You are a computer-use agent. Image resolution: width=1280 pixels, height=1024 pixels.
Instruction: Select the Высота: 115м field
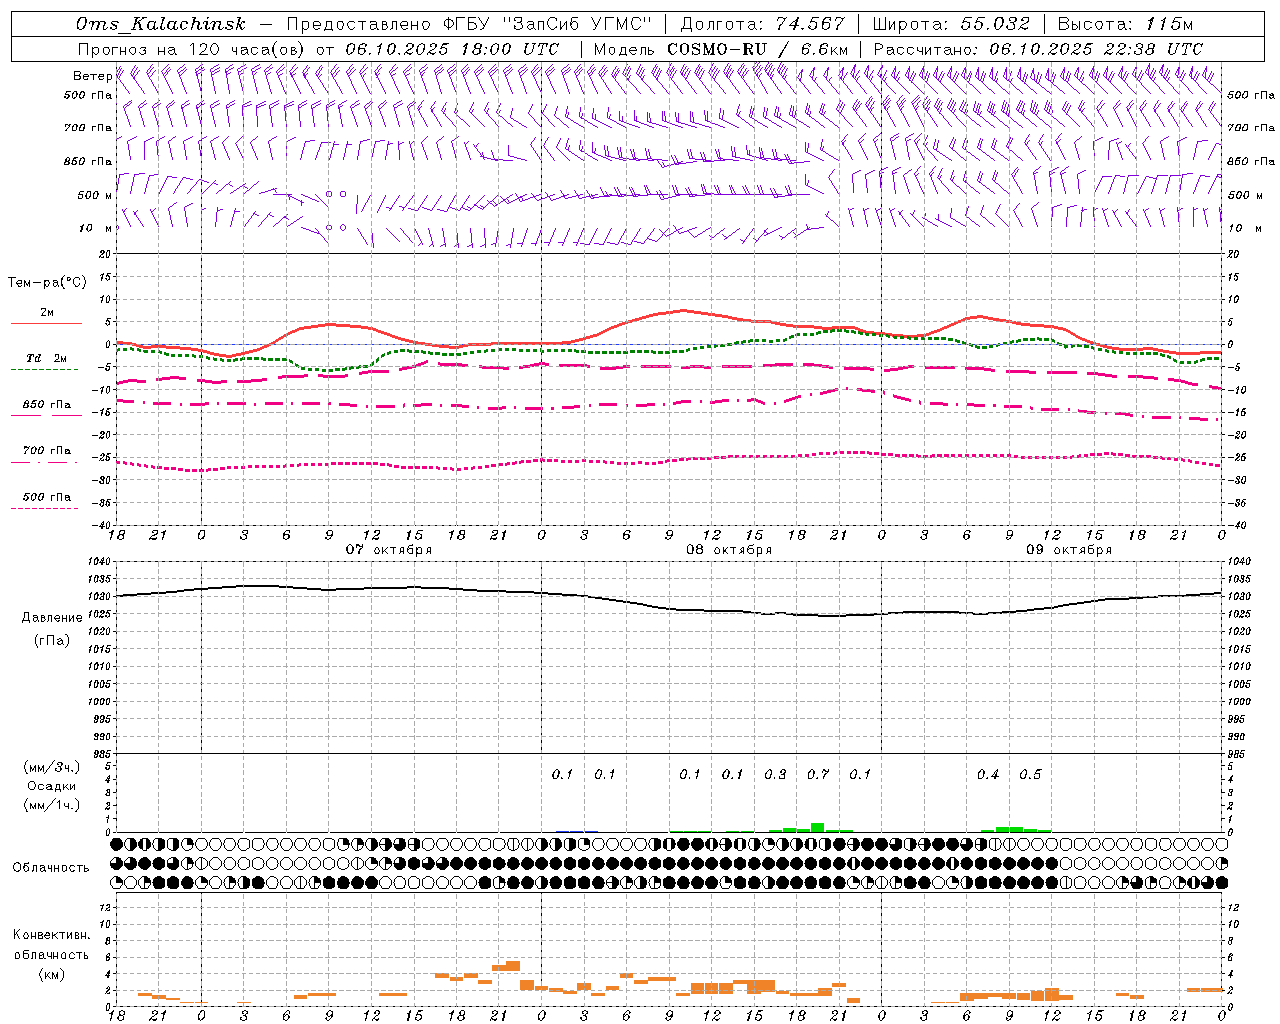click(1125, 24)
